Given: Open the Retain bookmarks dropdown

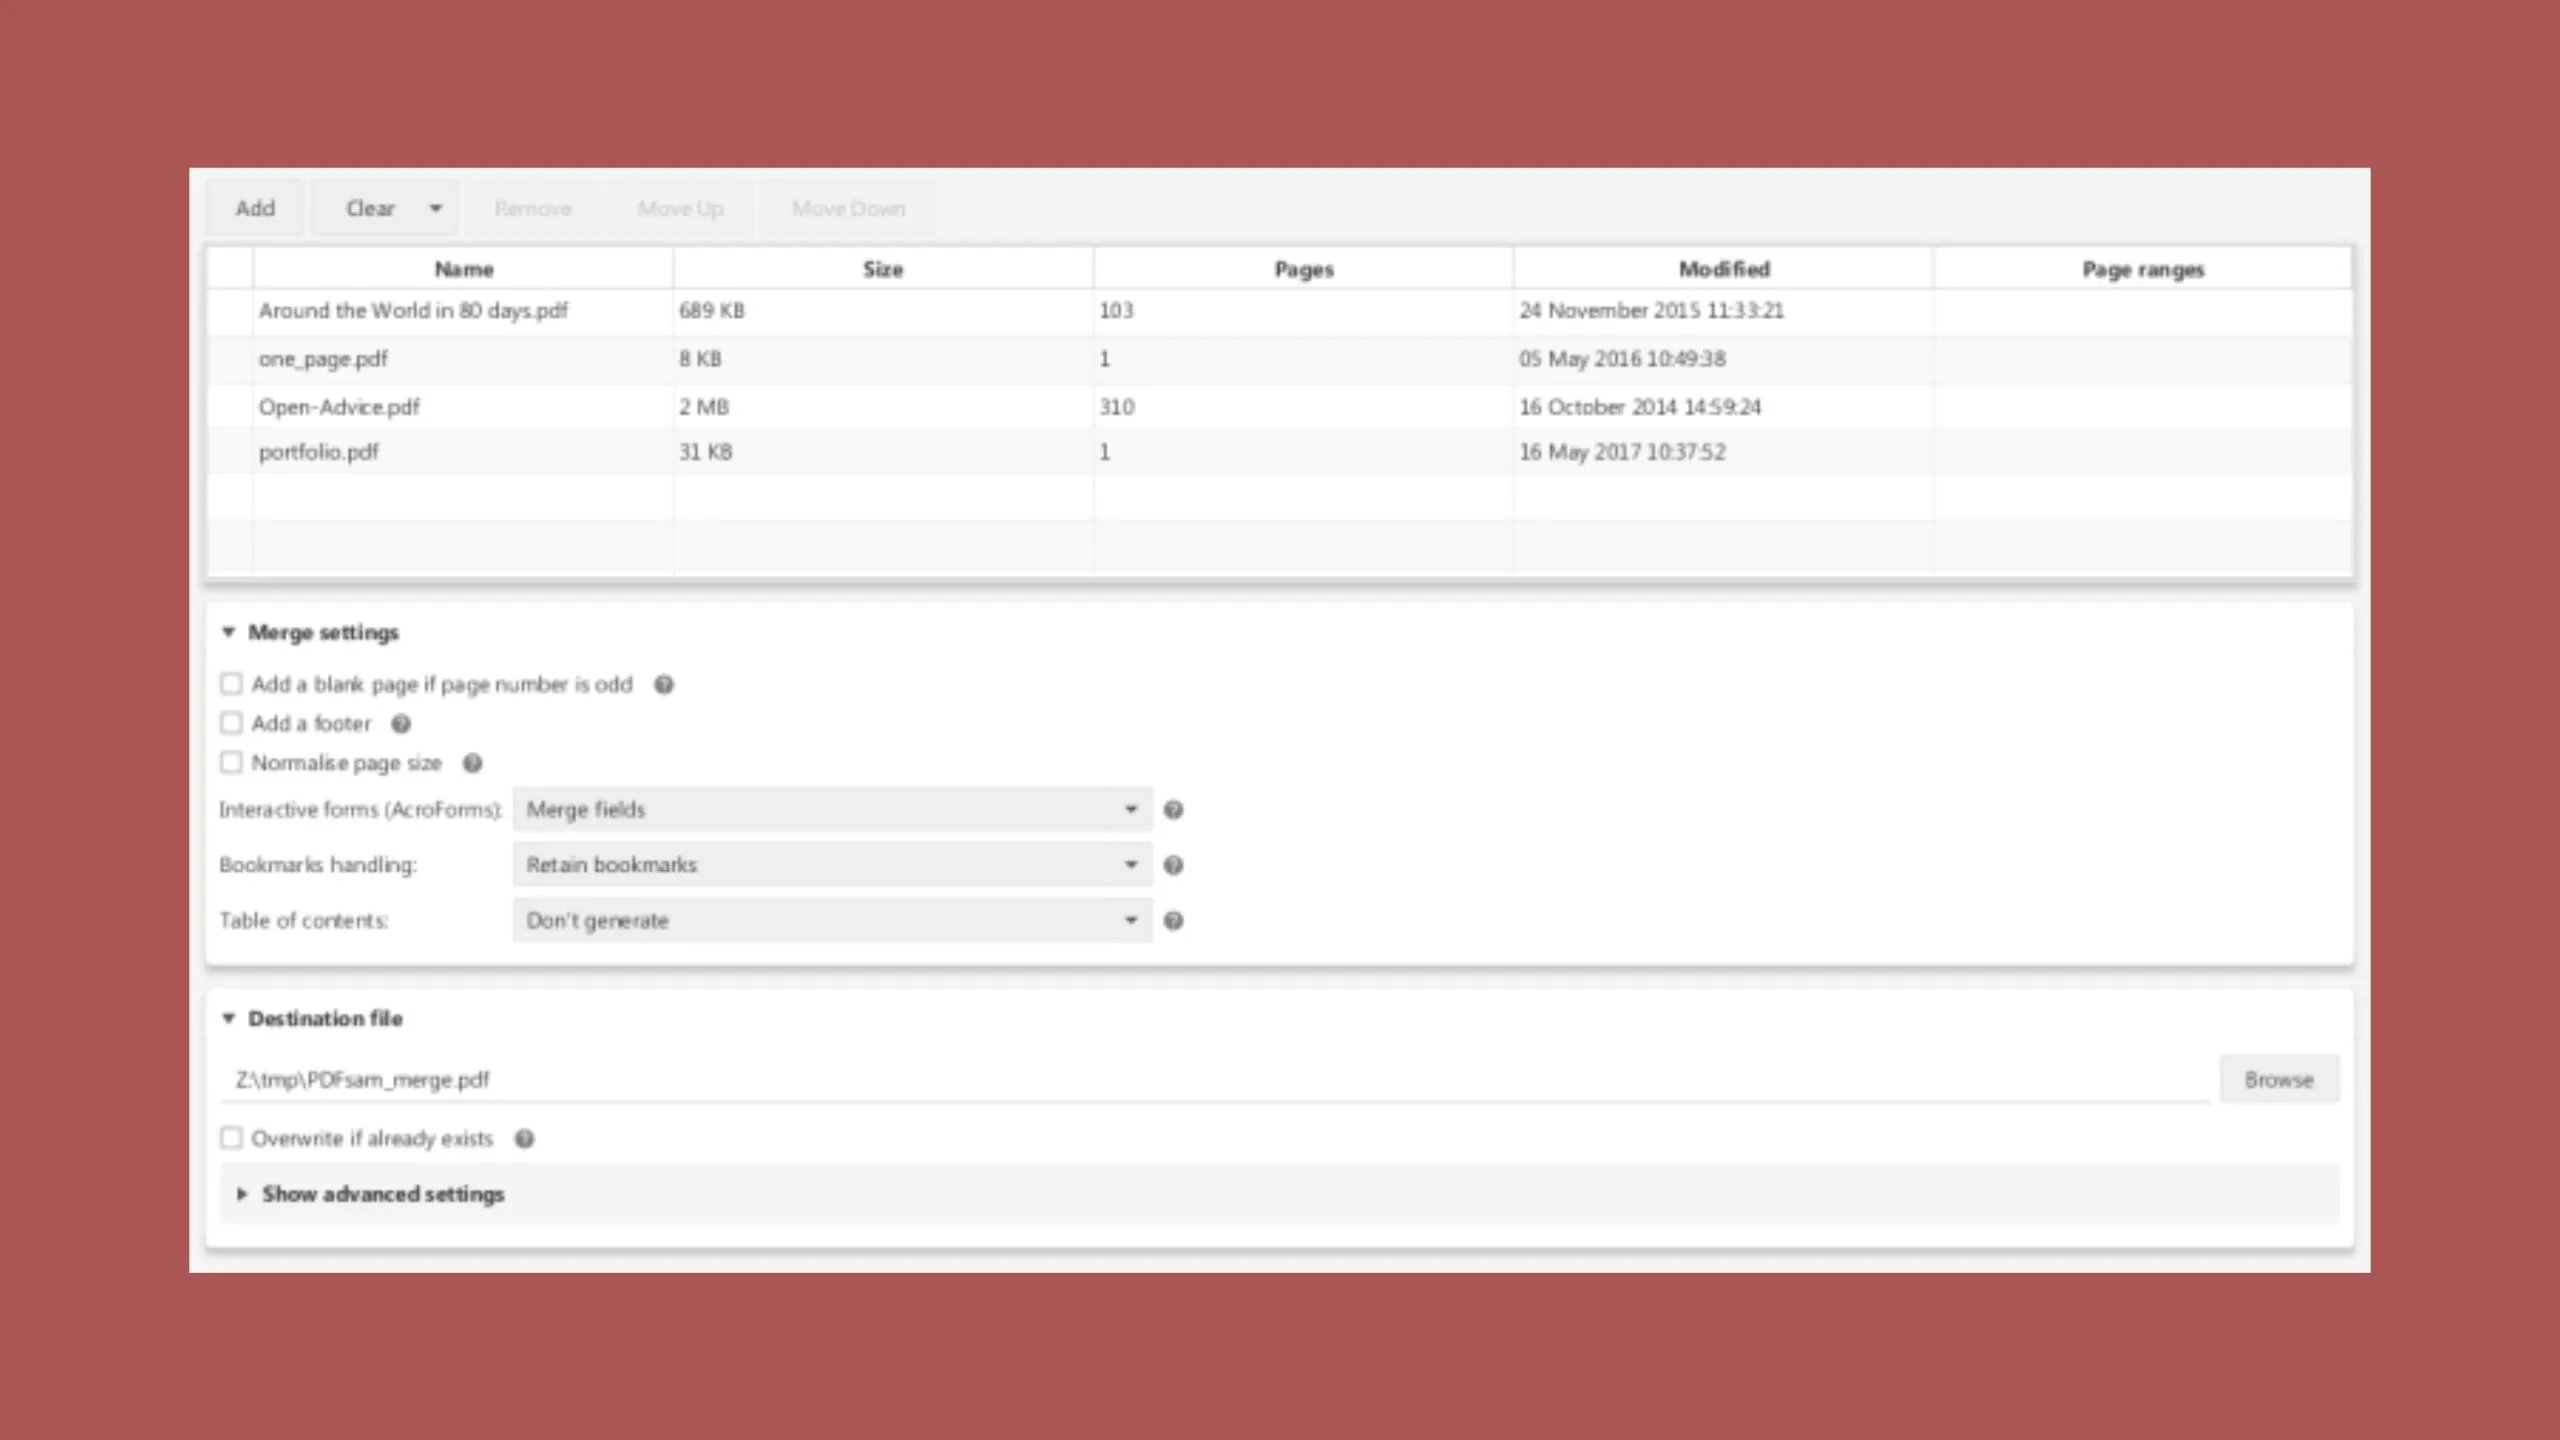Looking at the screenshot, I should click(x=833, y=865).
